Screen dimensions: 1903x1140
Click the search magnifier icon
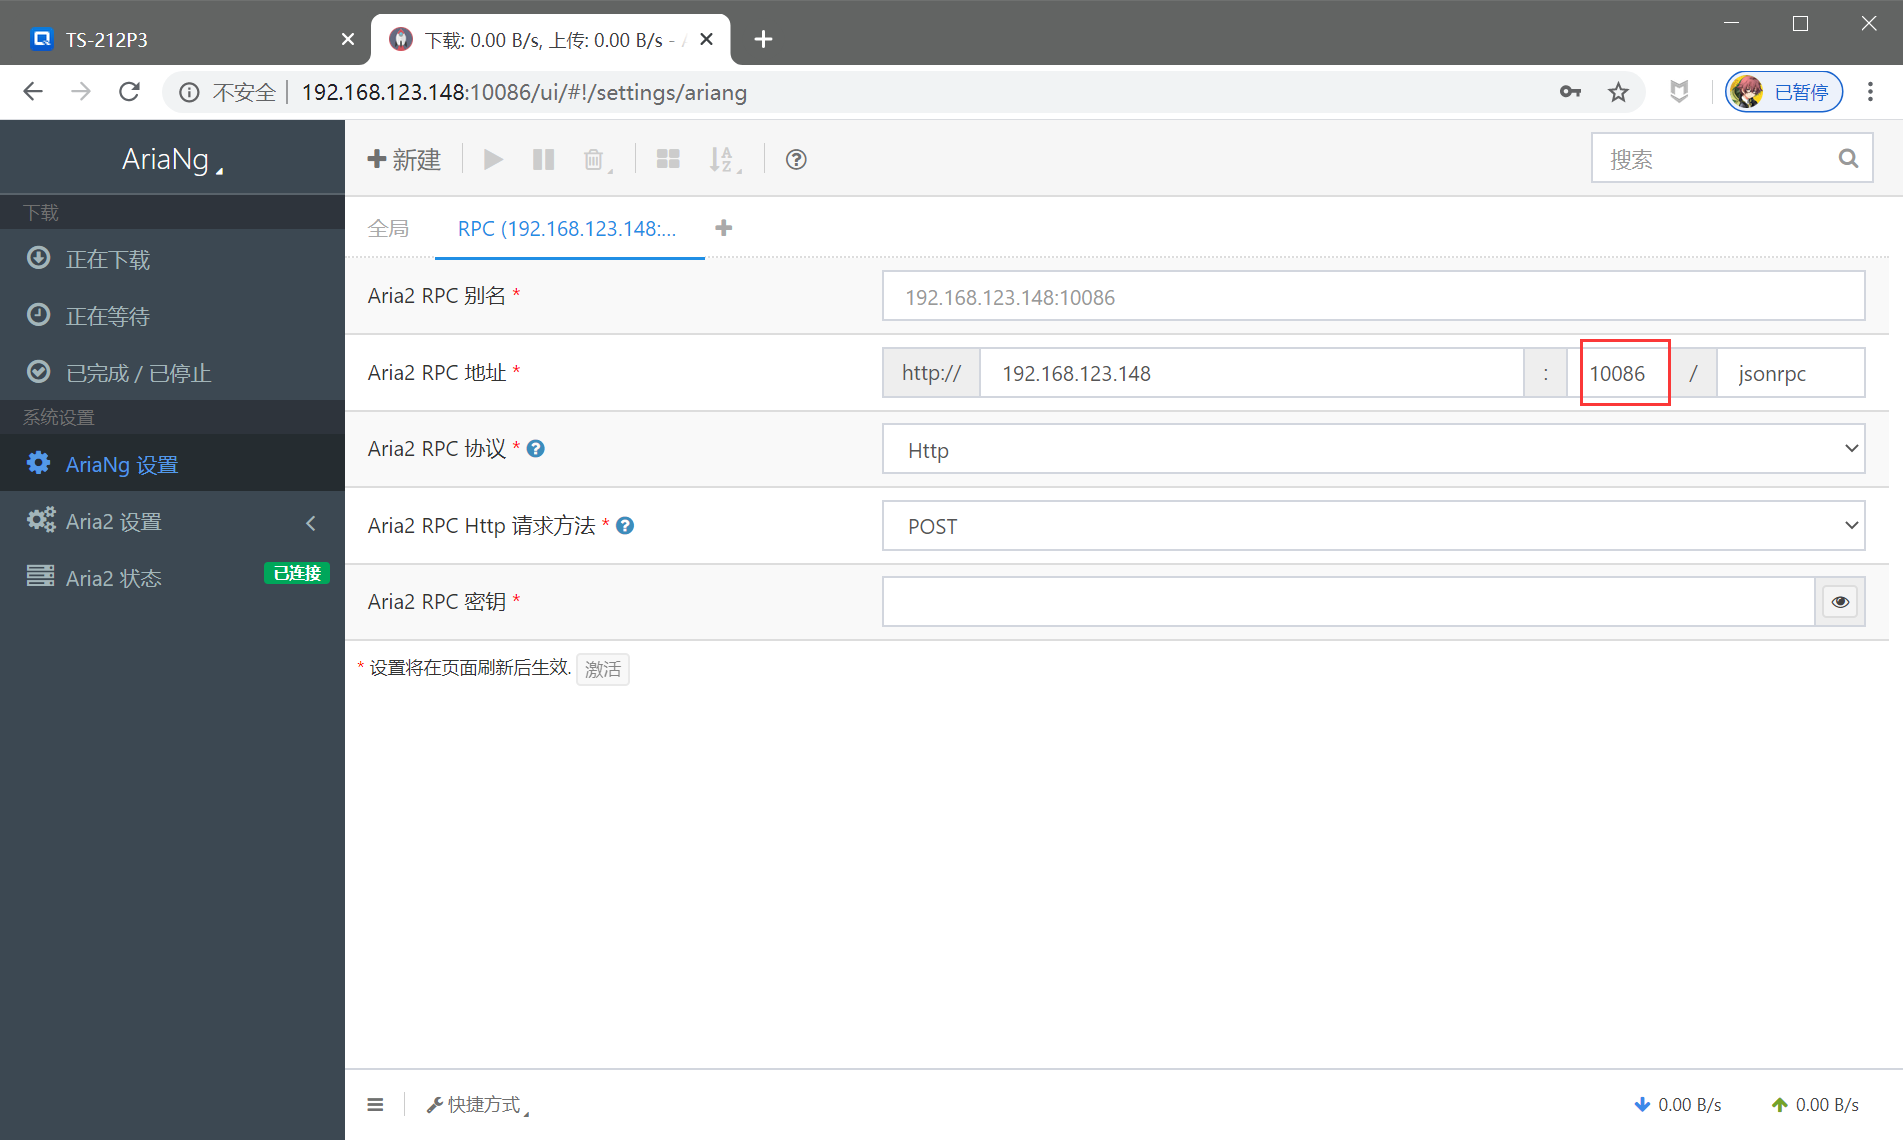tap(1848, 158)
